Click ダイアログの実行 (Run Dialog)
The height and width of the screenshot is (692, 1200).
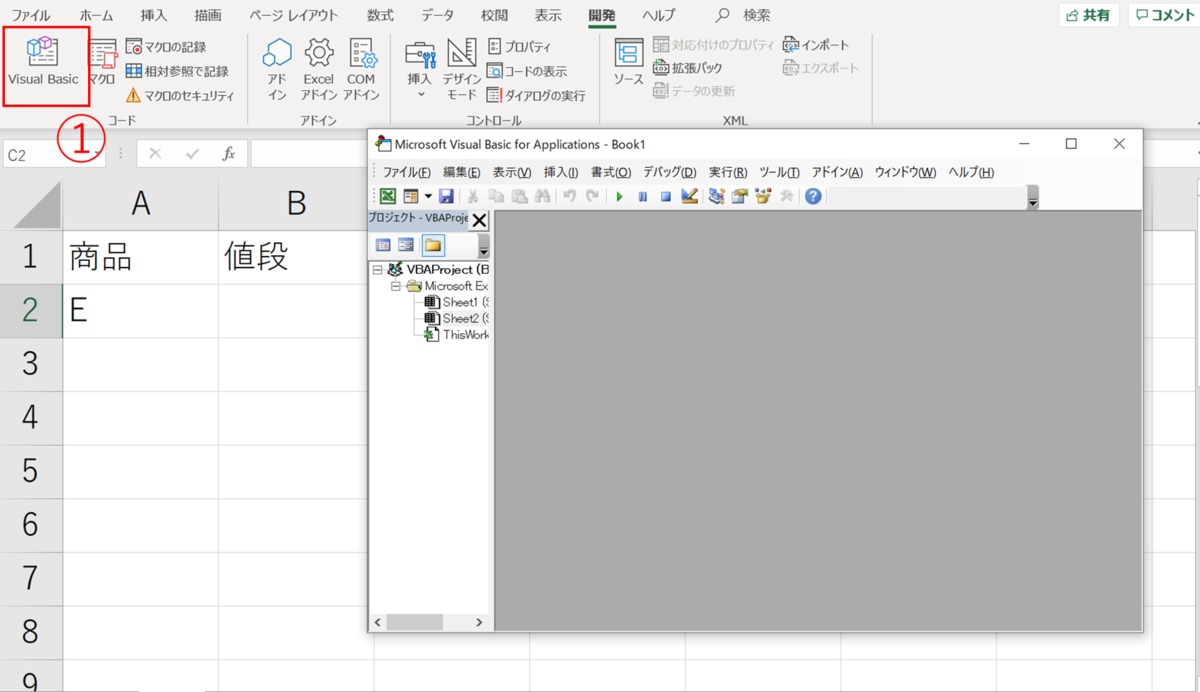[x=536, y=96]
